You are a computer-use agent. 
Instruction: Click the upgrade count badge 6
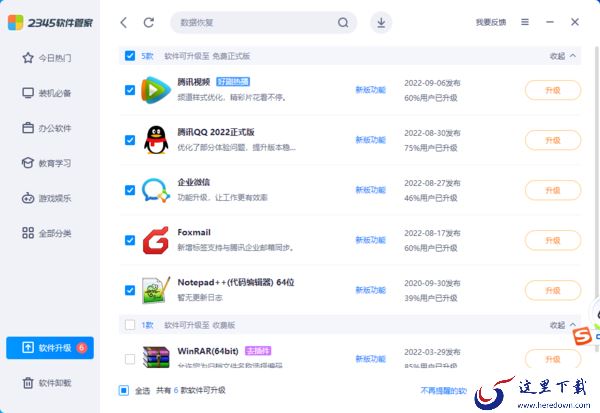[82, 348]
